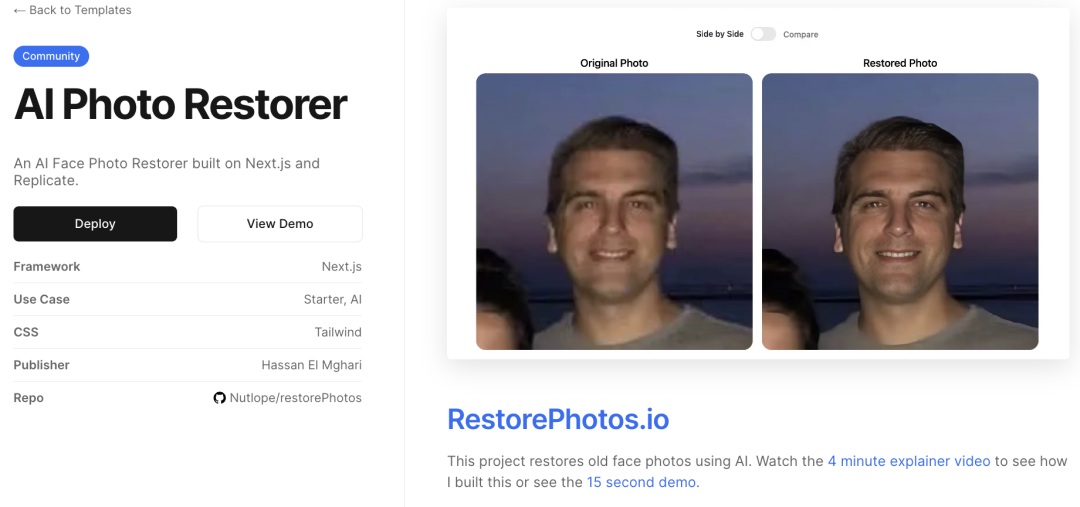The image size is (1080, 507).
Task: Click the Framework row label
Action: pos(47,267)
